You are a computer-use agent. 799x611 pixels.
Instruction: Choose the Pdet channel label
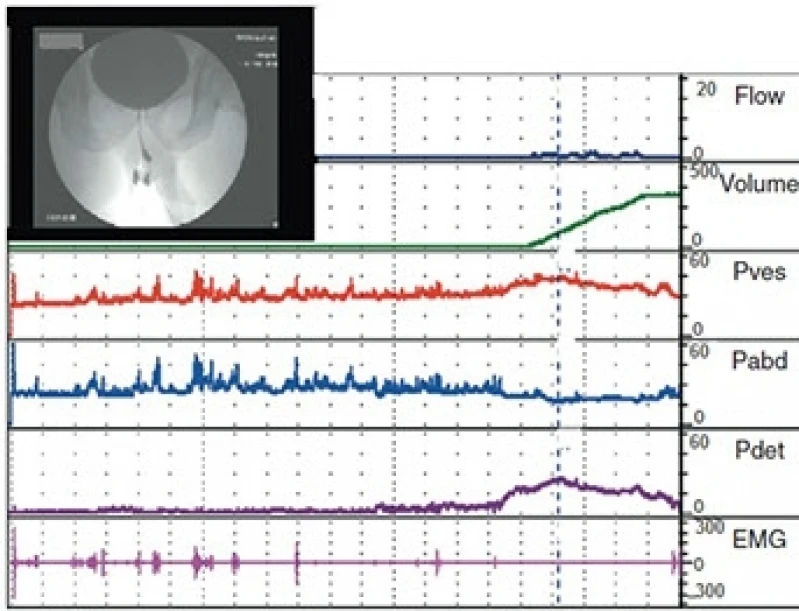[759, 449]
